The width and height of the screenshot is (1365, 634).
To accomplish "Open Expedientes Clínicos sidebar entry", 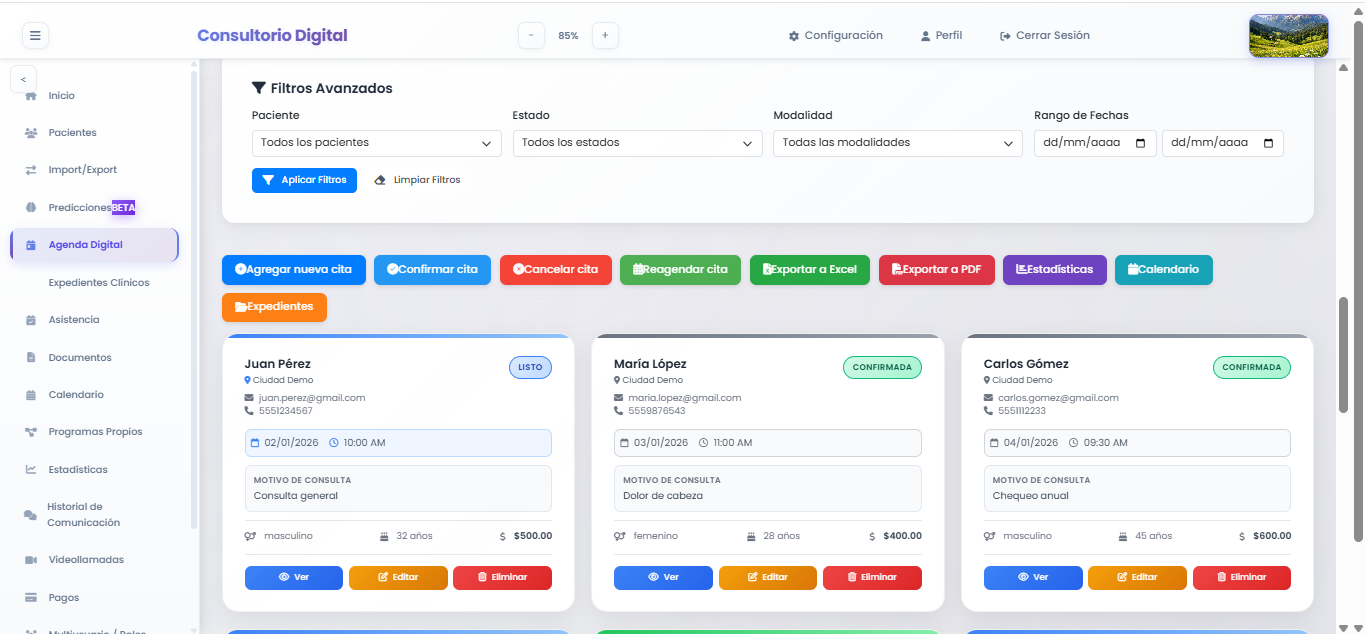I will pyautogui.click(x=99, y=283).
